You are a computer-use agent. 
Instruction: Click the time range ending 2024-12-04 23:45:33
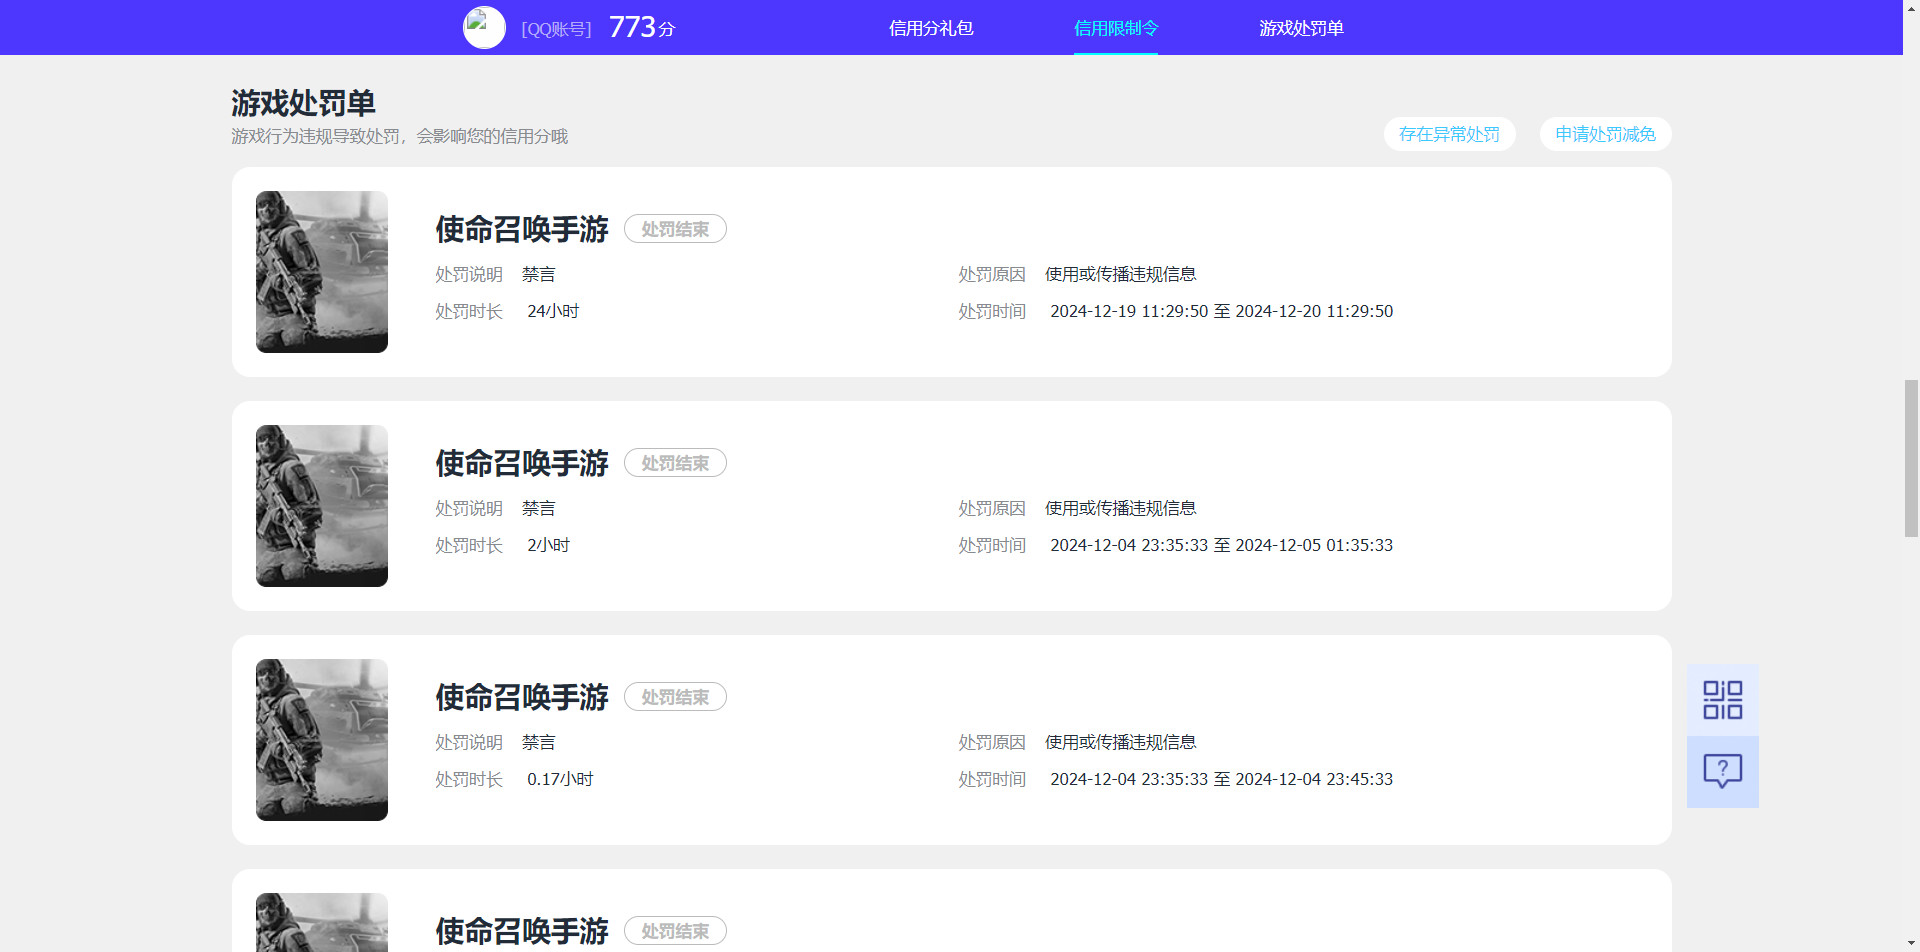coord(1221,779)
